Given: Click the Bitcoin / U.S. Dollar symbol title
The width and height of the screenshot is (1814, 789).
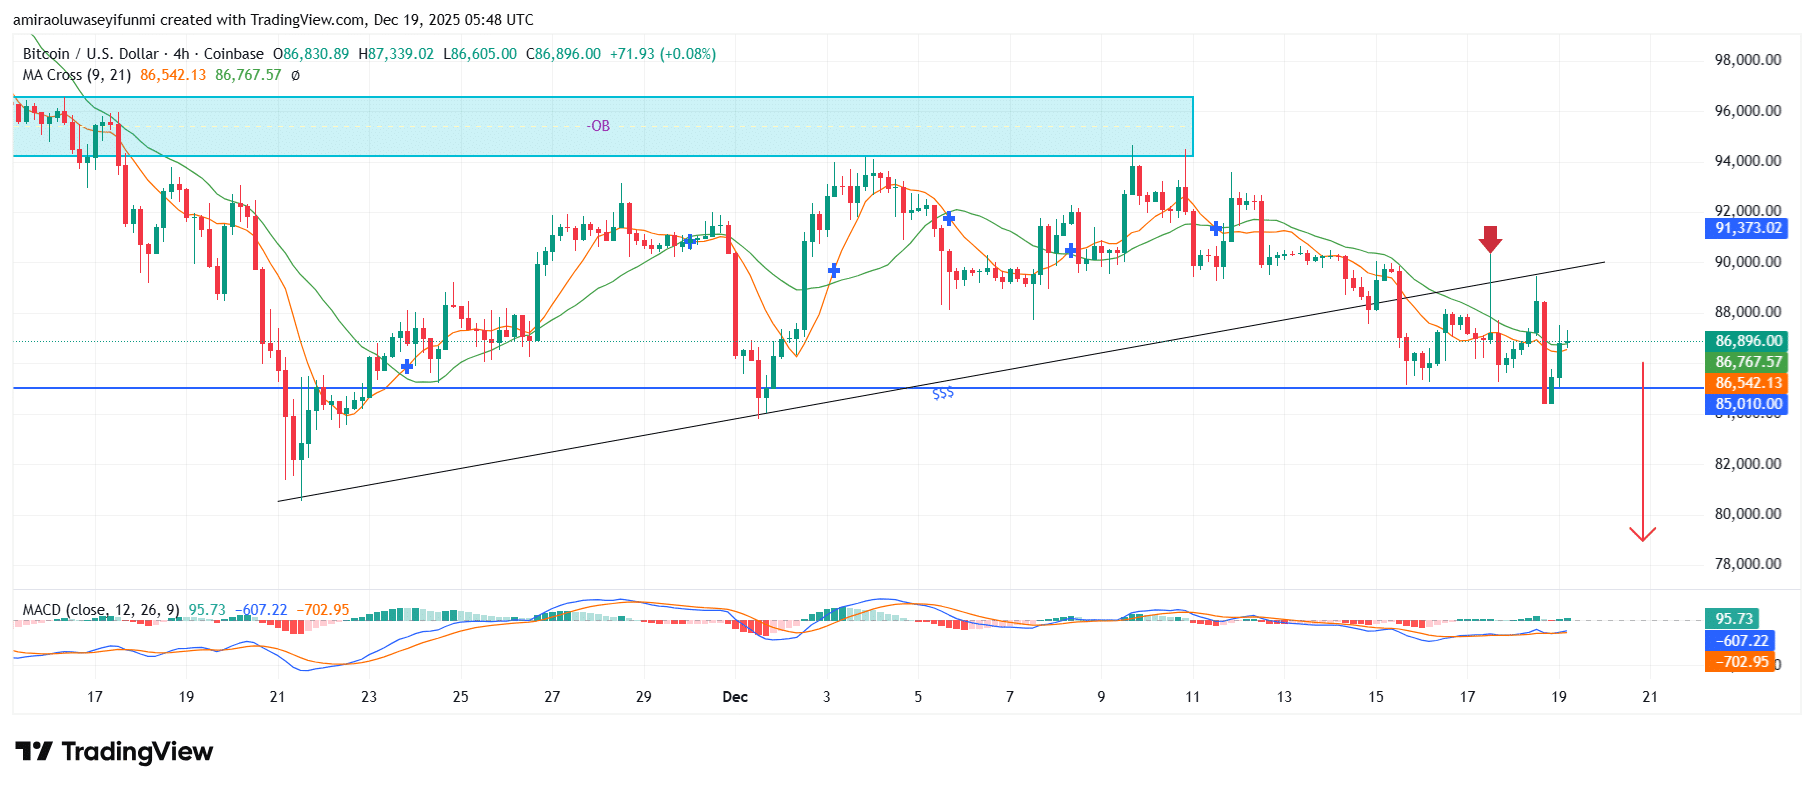Looking at the screenshot, I should 91,54.
